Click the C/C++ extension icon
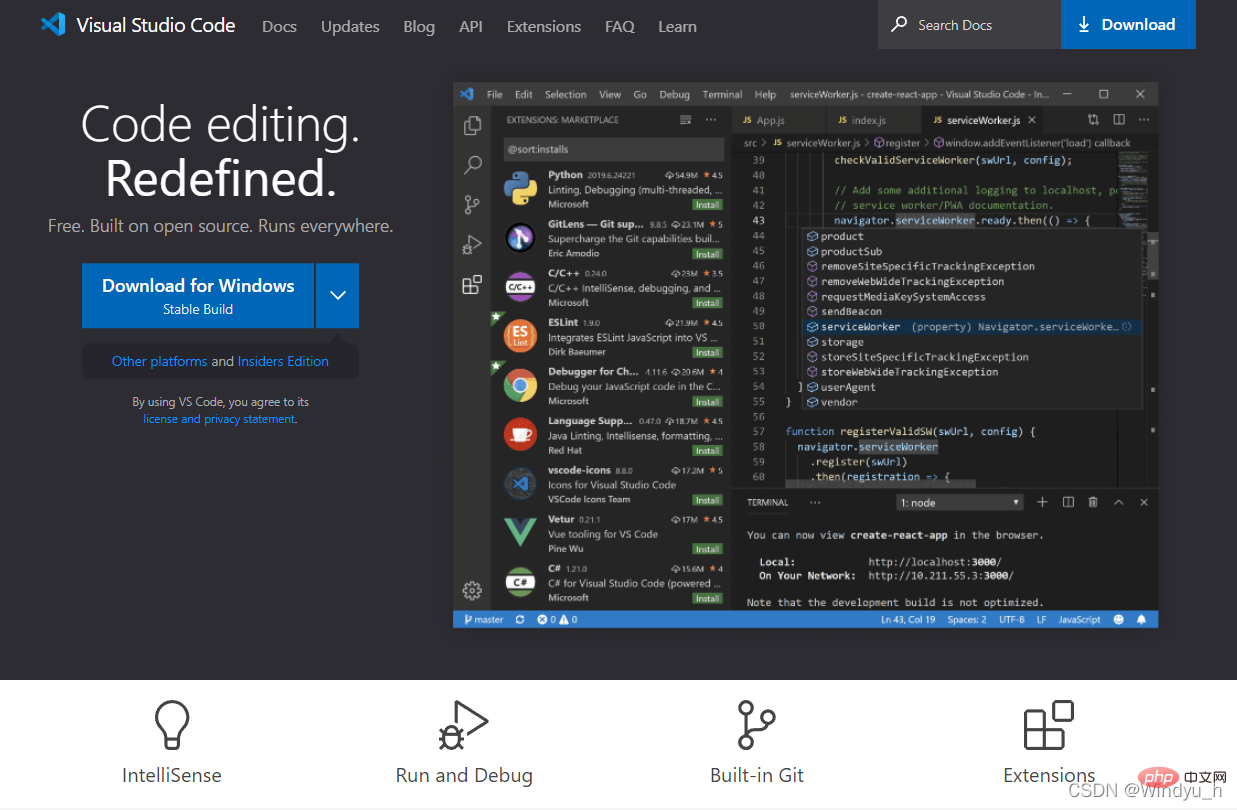The width and height of the screenshot is (1237, 810). 520,287
